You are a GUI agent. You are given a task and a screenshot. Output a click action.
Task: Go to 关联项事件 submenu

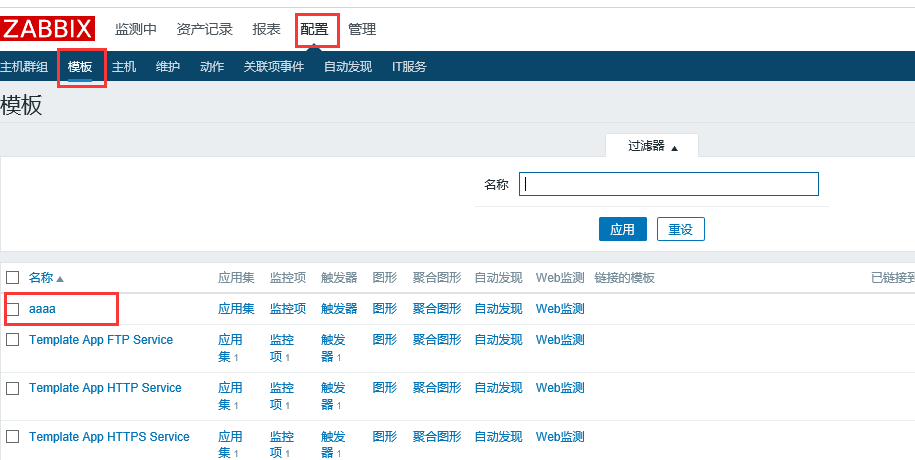click(274, 67)
